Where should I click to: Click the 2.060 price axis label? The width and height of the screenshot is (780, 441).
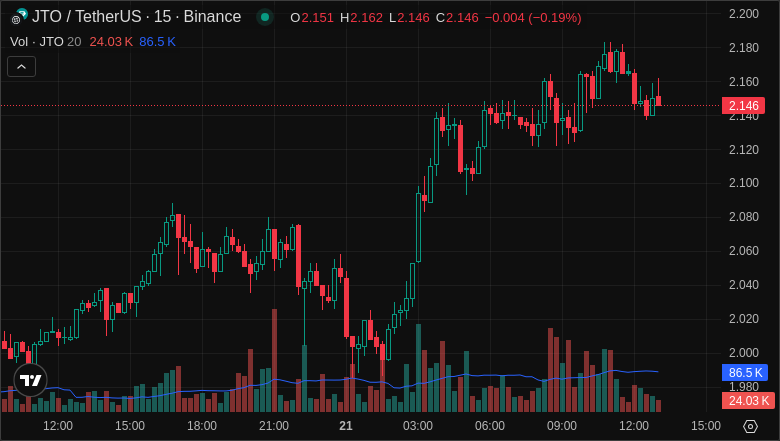[x=744, y=251]
